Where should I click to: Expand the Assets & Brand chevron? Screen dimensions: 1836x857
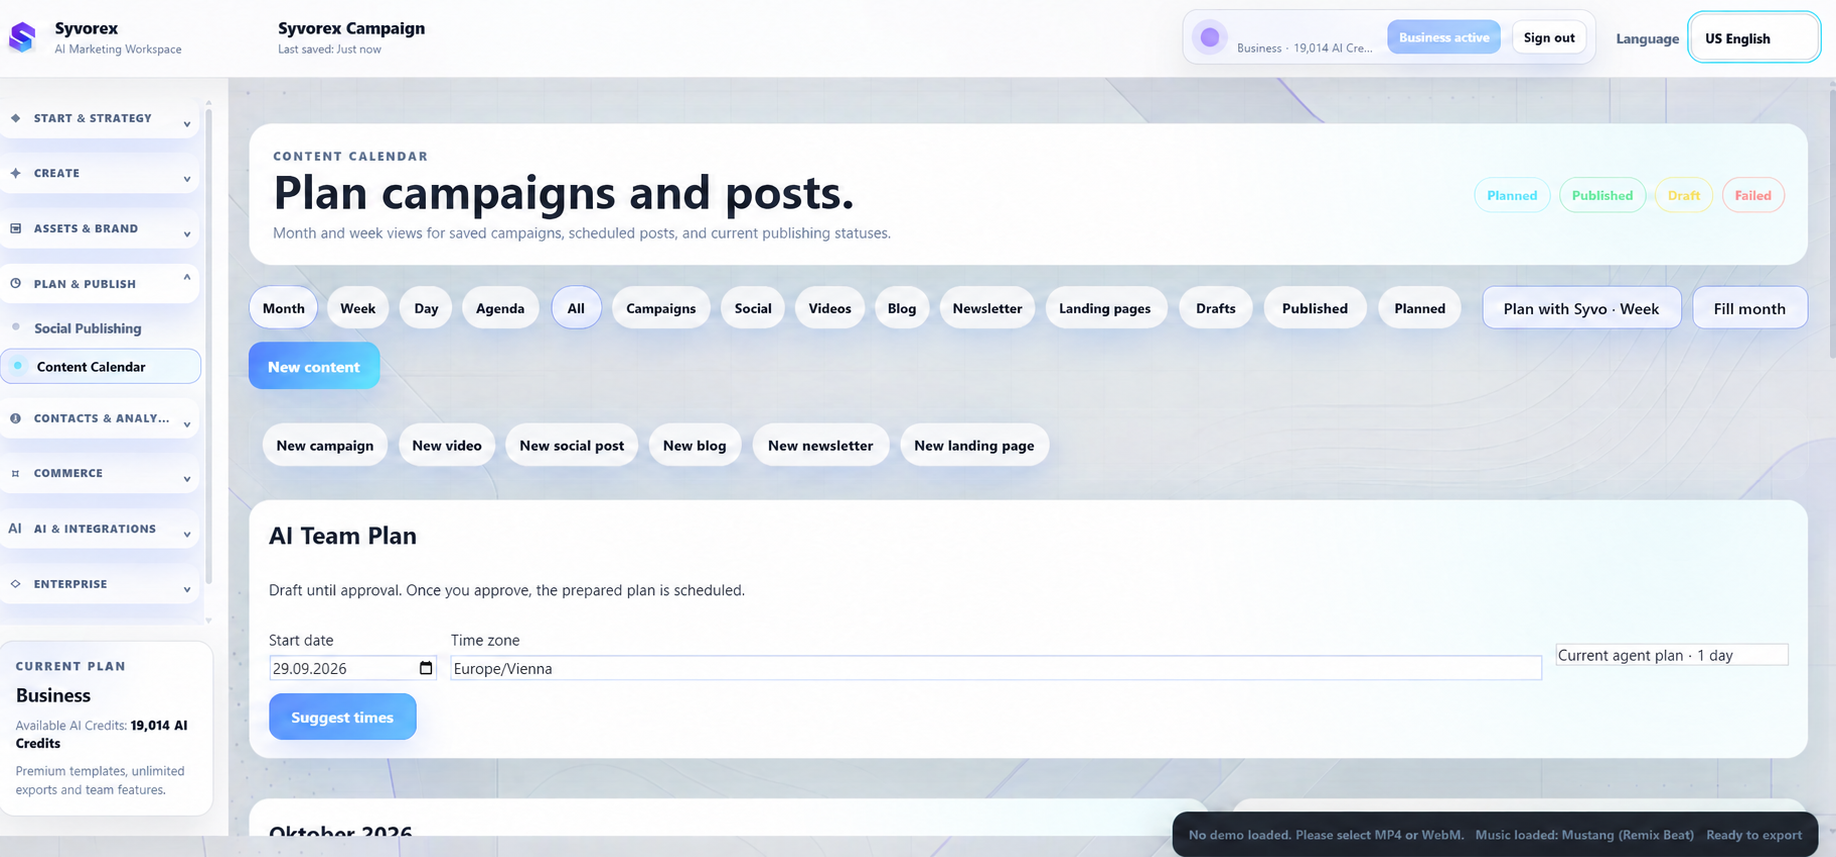[x=187, y=234]
